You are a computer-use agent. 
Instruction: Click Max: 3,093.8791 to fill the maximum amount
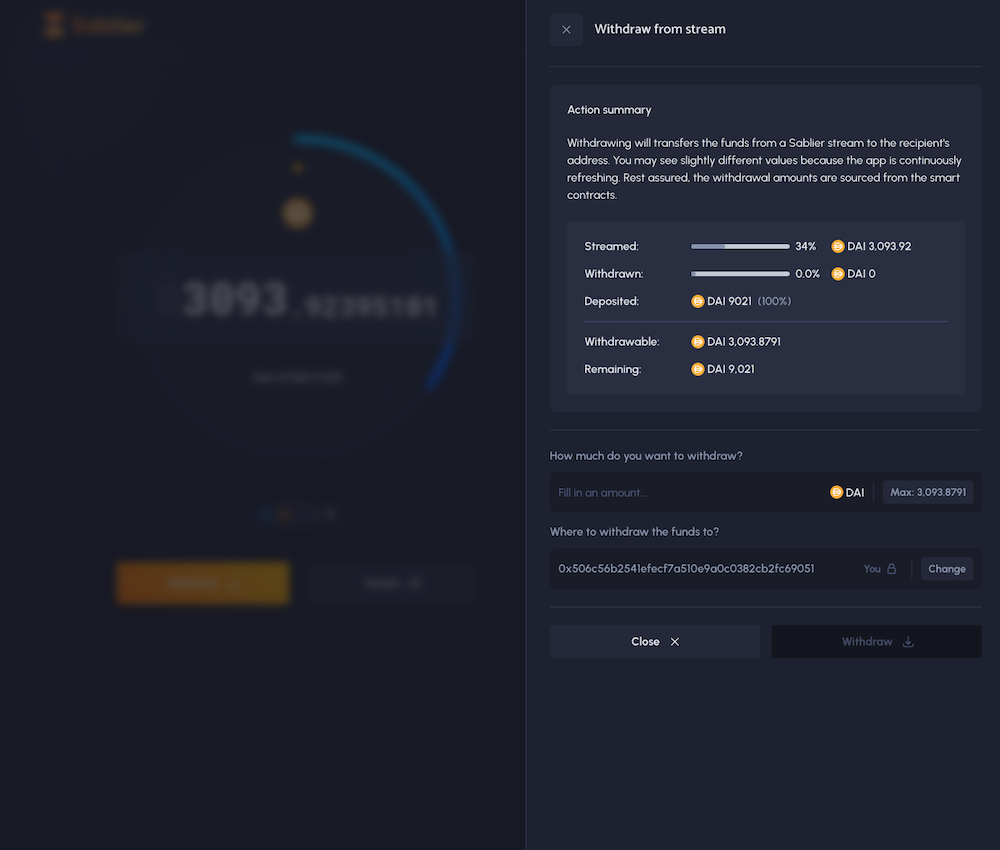pyautogui.click(x=928, y=492)
